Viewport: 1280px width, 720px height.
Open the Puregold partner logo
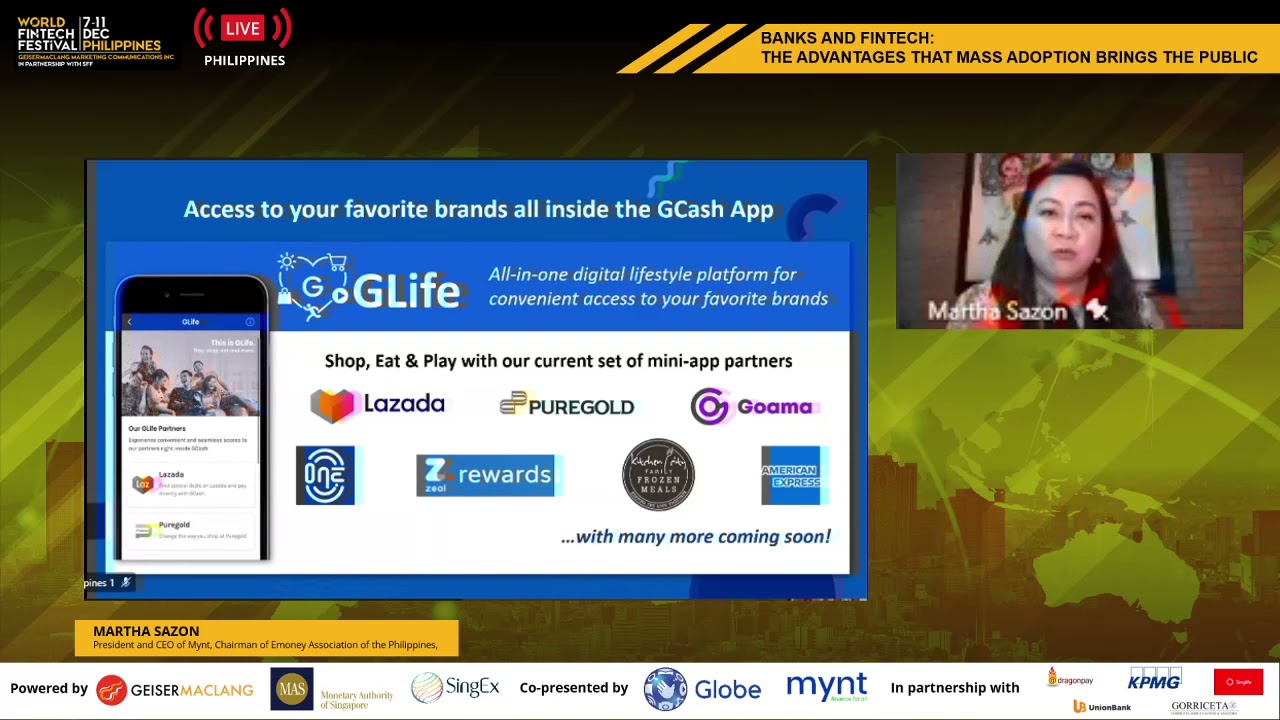(x=567, y=405)
